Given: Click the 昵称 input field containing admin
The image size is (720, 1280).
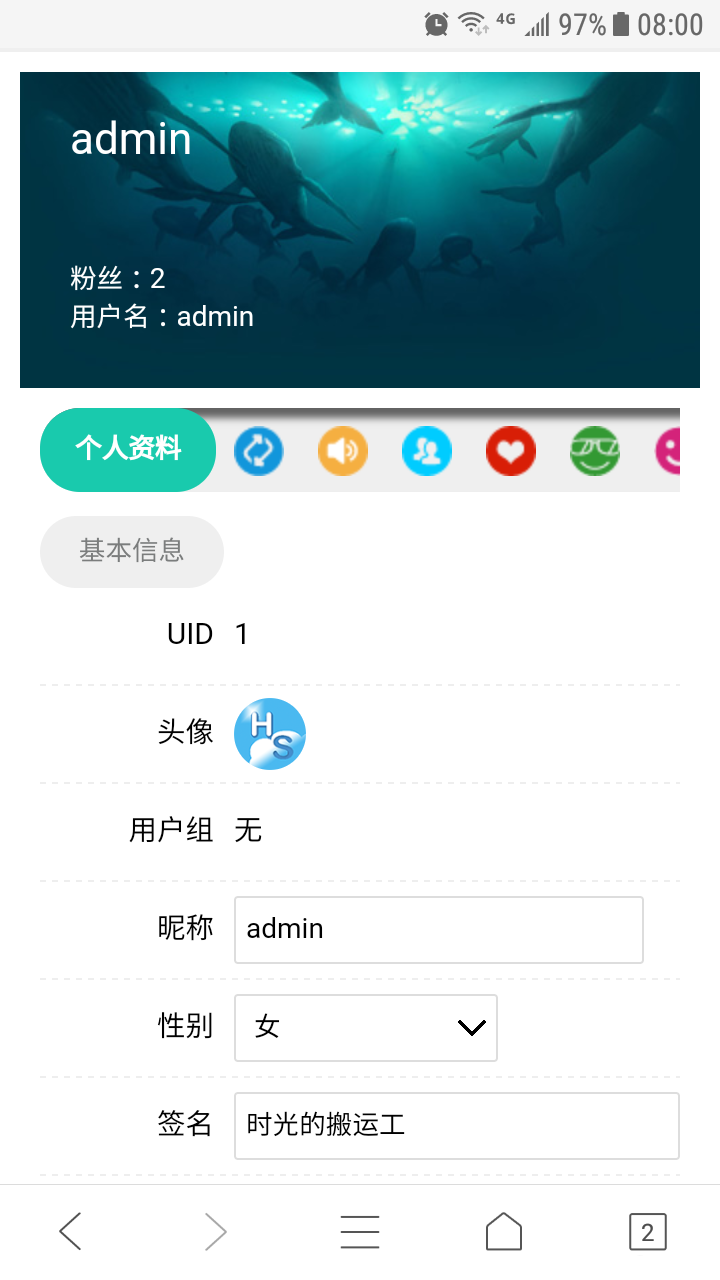Looking at the screenshot, I should (x=438, y=930).
